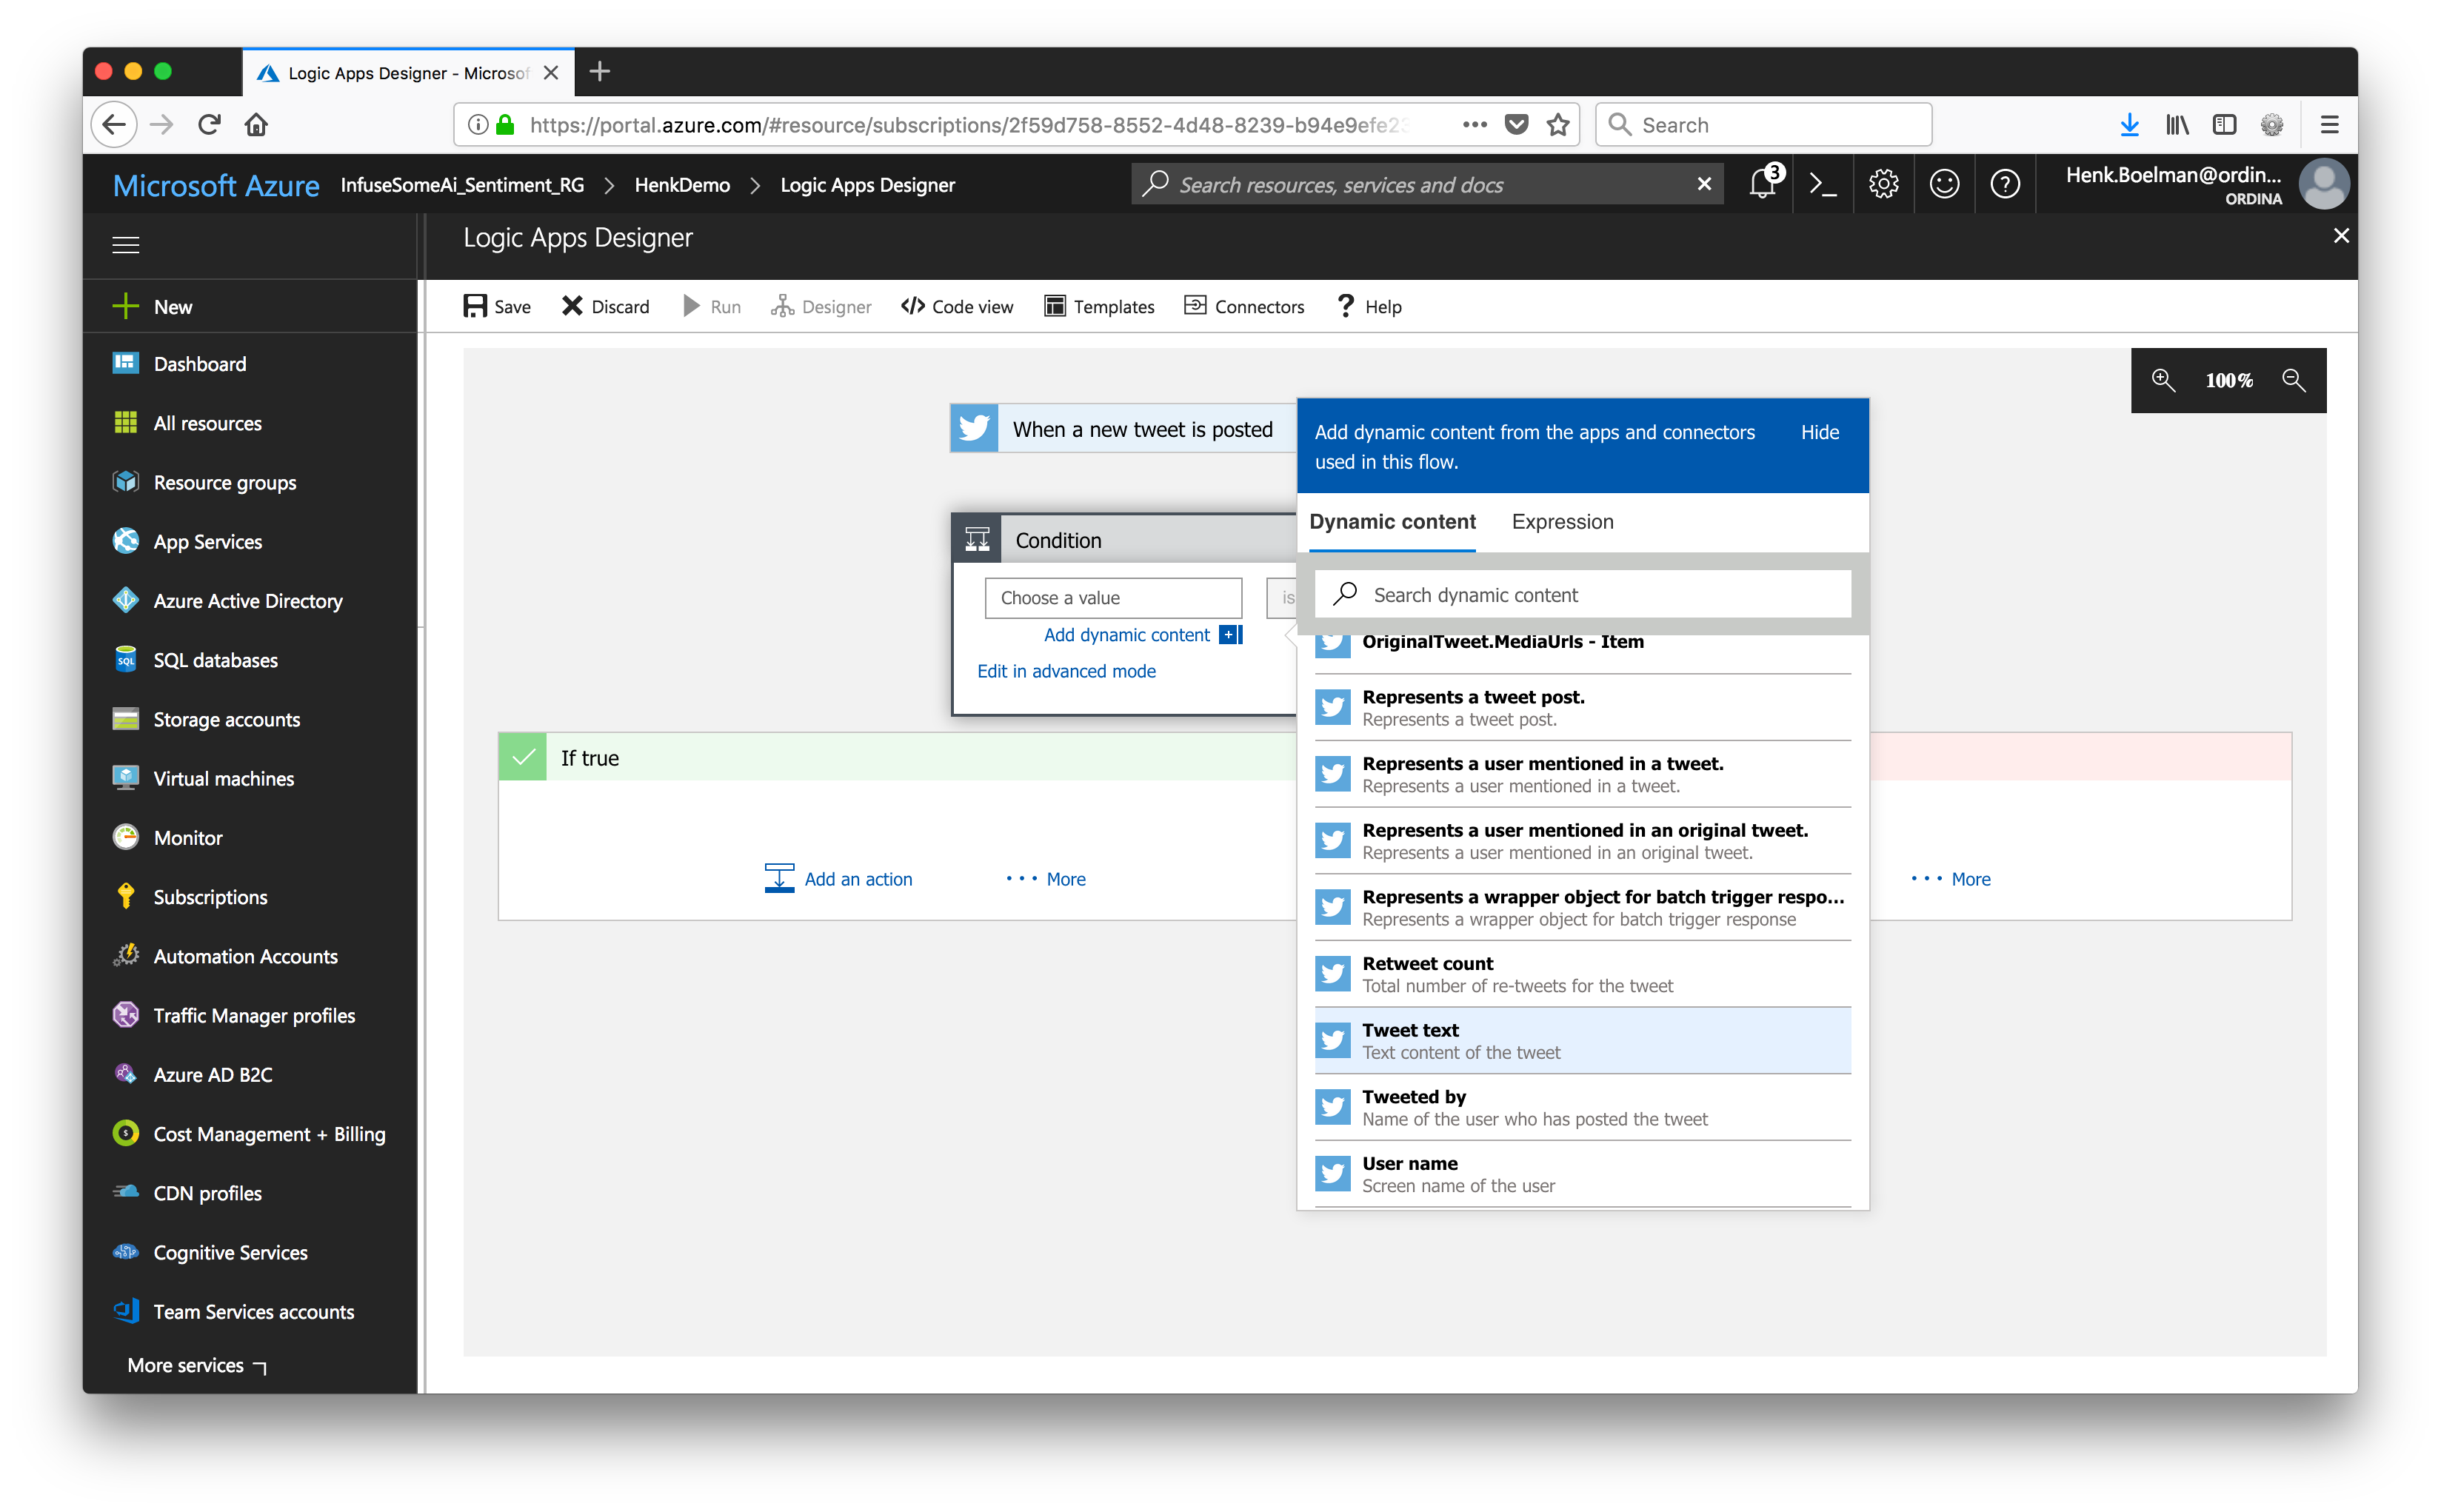Expand More services in sidebar
Image resolution: width=2441 pixels, height=1512 pixels.
196,1365
